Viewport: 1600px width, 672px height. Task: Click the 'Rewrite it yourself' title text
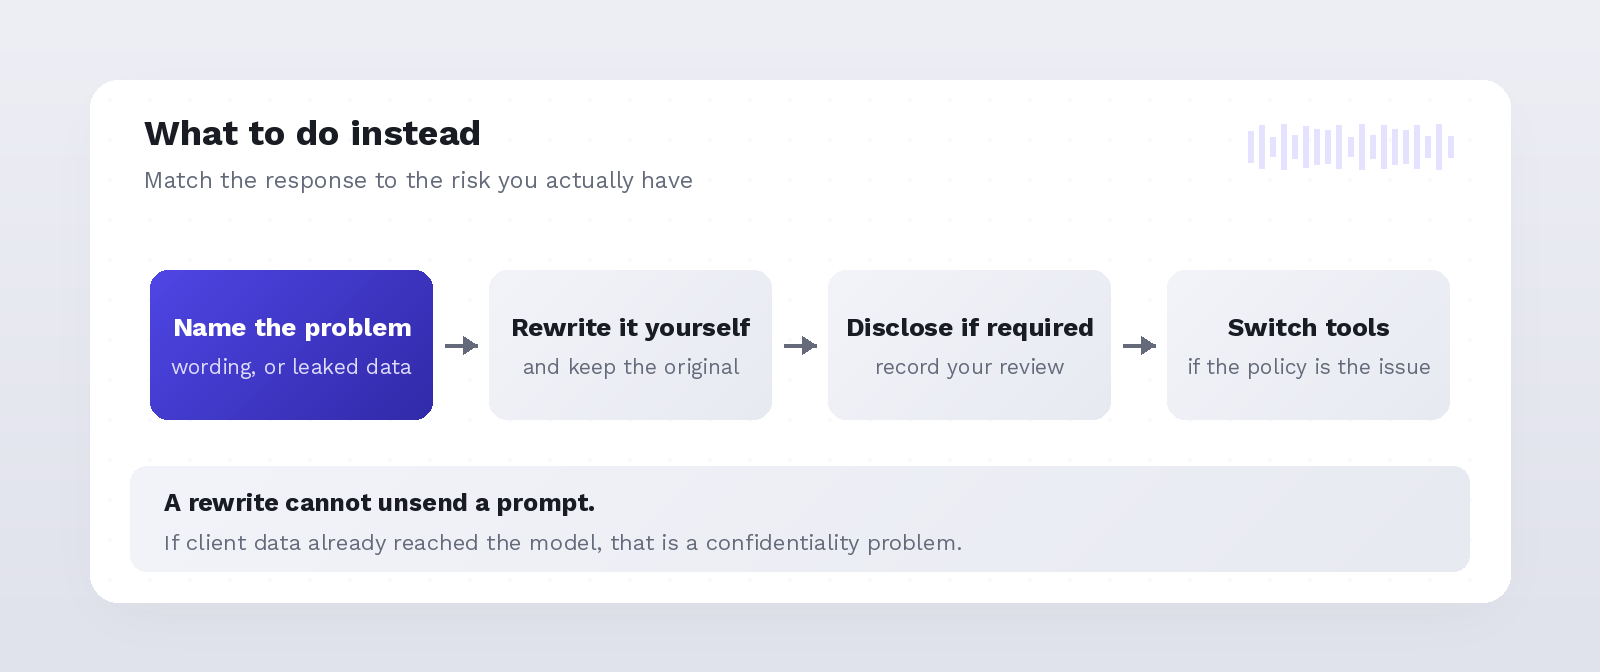pyautogui.click(x=631, y=327)
